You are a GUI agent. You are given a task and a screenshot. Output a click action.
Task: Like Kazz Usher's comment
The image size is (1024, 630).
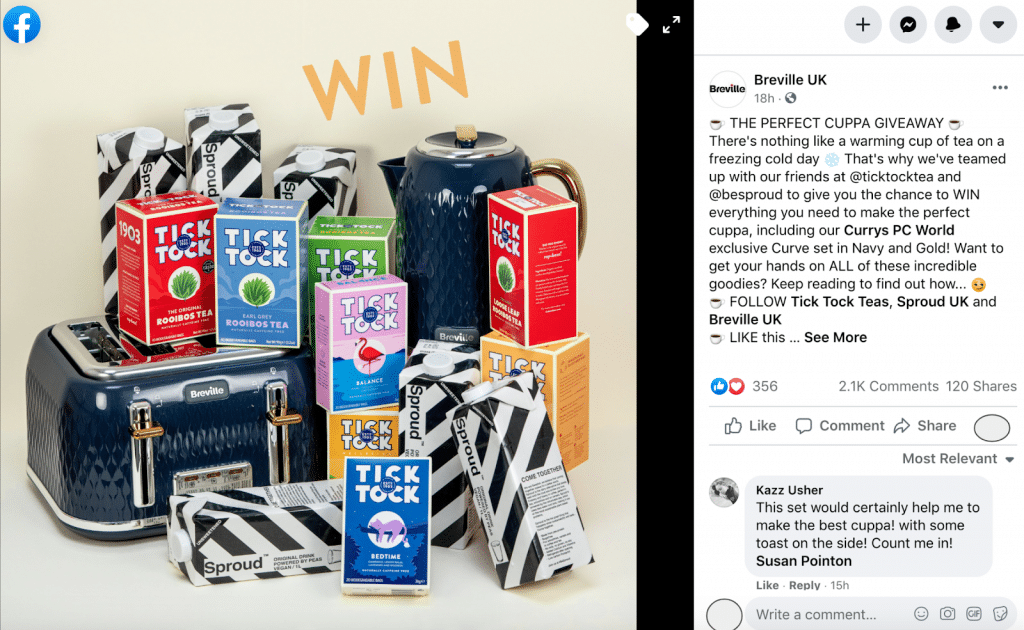pos(767,586)
